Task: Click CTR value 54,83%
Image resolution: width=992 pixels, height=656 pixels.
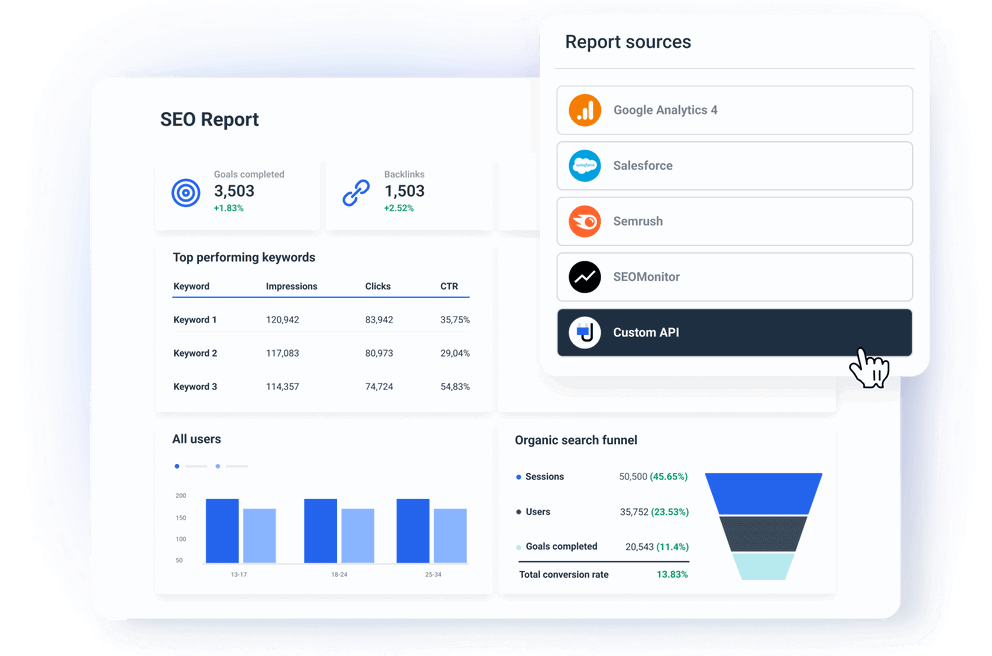Action: point(455,387)
